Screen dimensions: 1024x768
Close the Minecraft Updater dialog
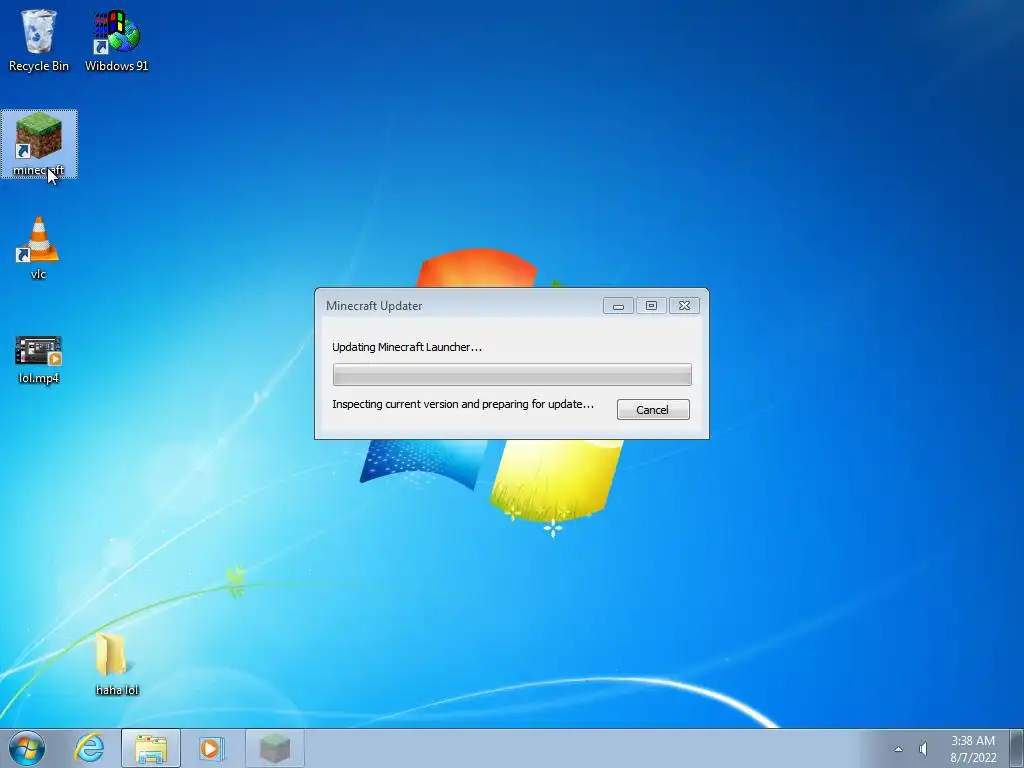[684, 306]
